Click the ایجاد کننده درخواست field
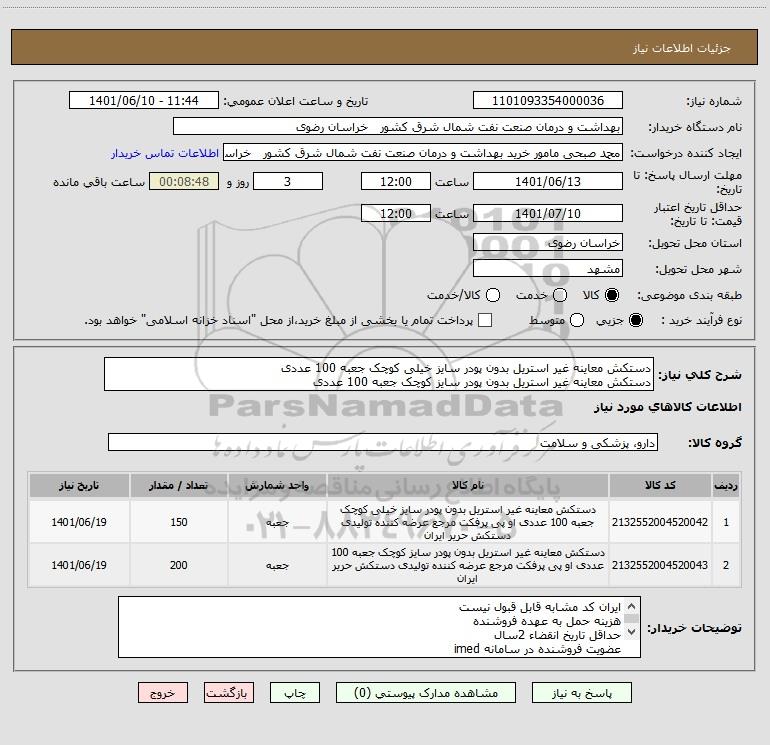This screenshot has height=745, width=770. (x=423, y=152)
